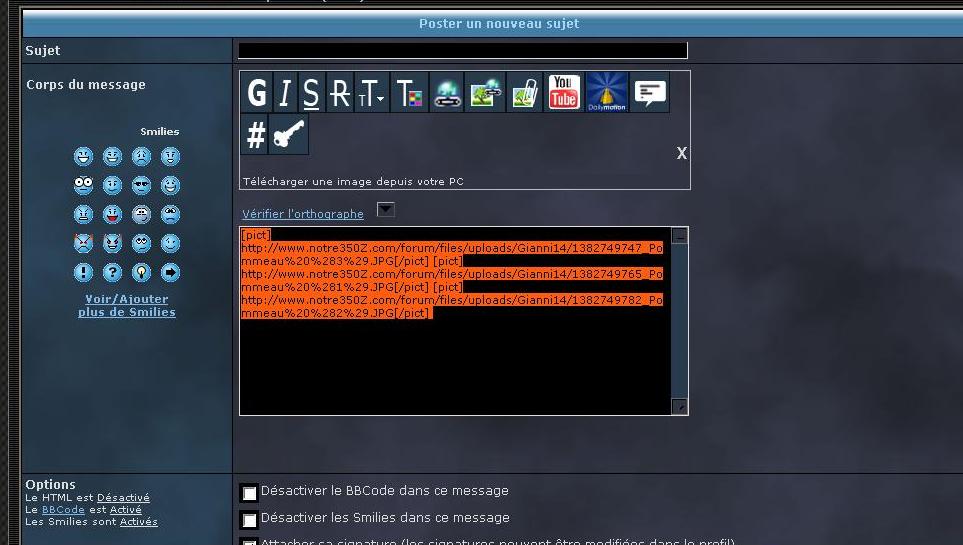Click the image with paperclip upload icon
Viewport: 963px width, 545px height.
525,93
